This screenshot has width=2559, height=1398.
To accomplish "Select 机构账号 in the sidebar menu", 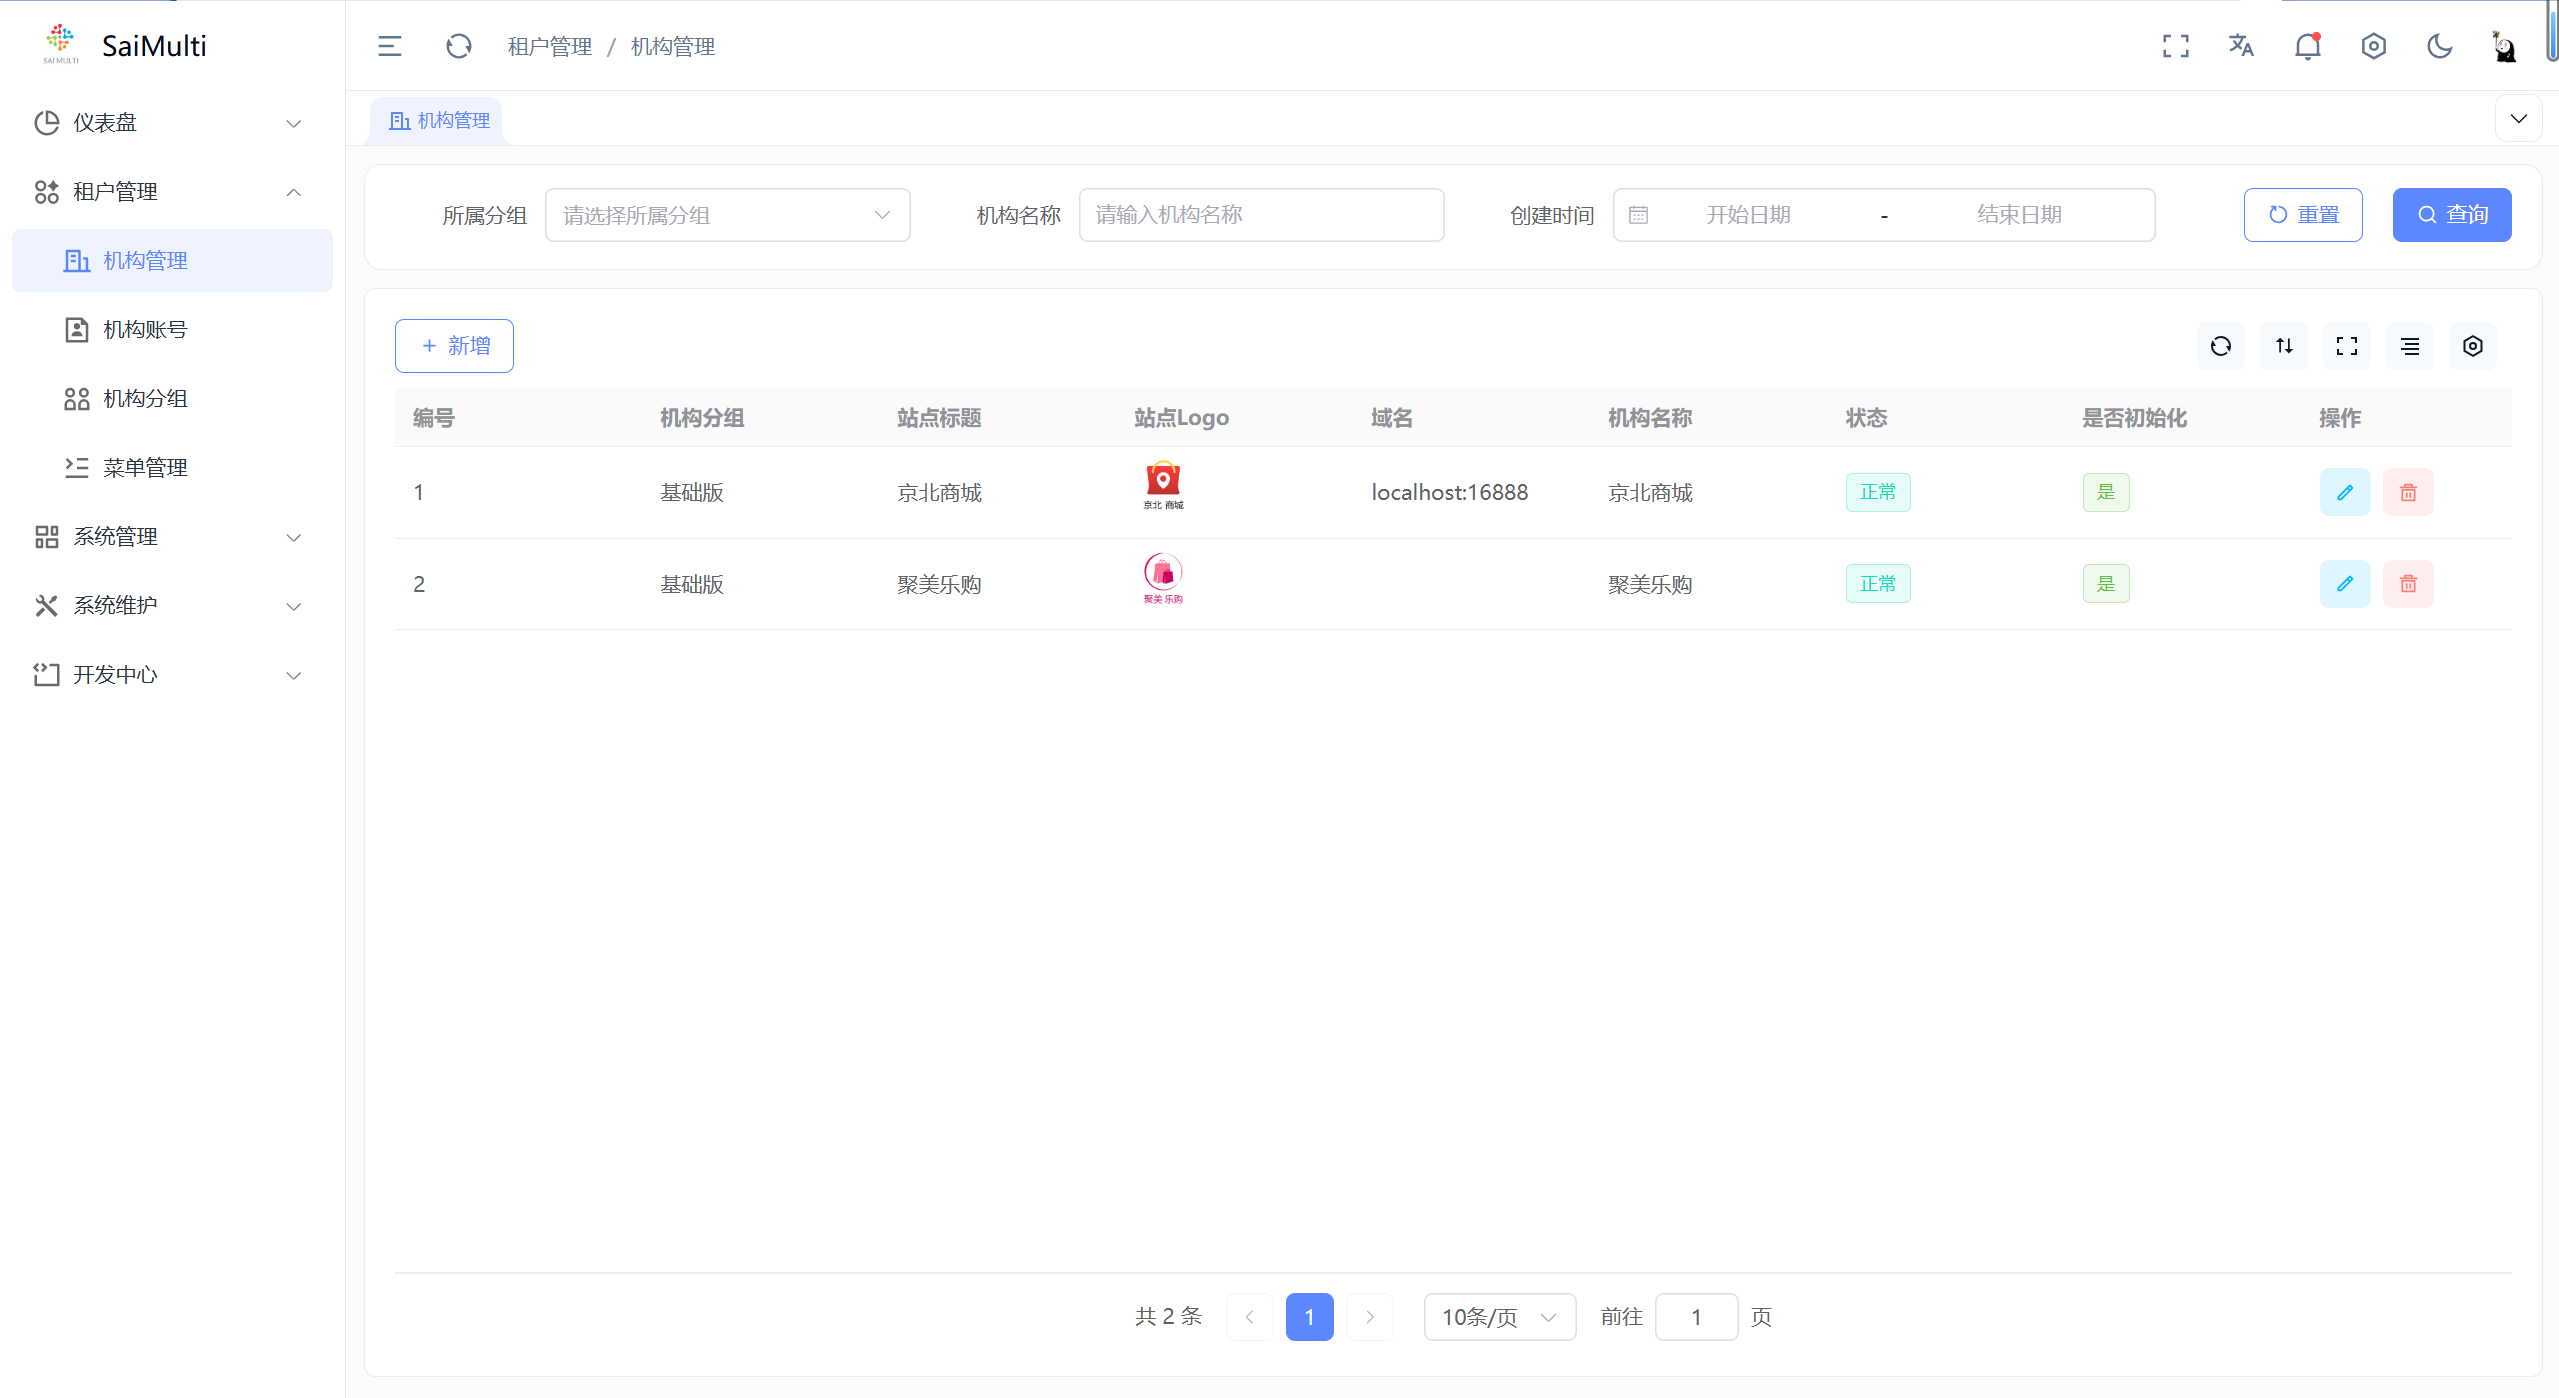I will pyautogui.click(x=143, y=329).
